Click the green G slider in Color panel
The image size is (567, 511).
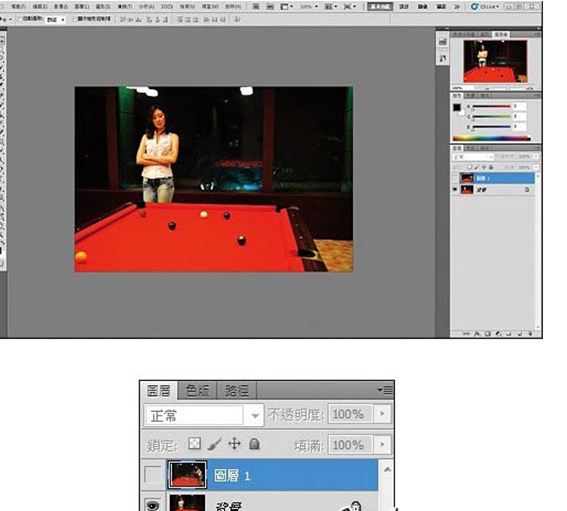coord(491,117)
